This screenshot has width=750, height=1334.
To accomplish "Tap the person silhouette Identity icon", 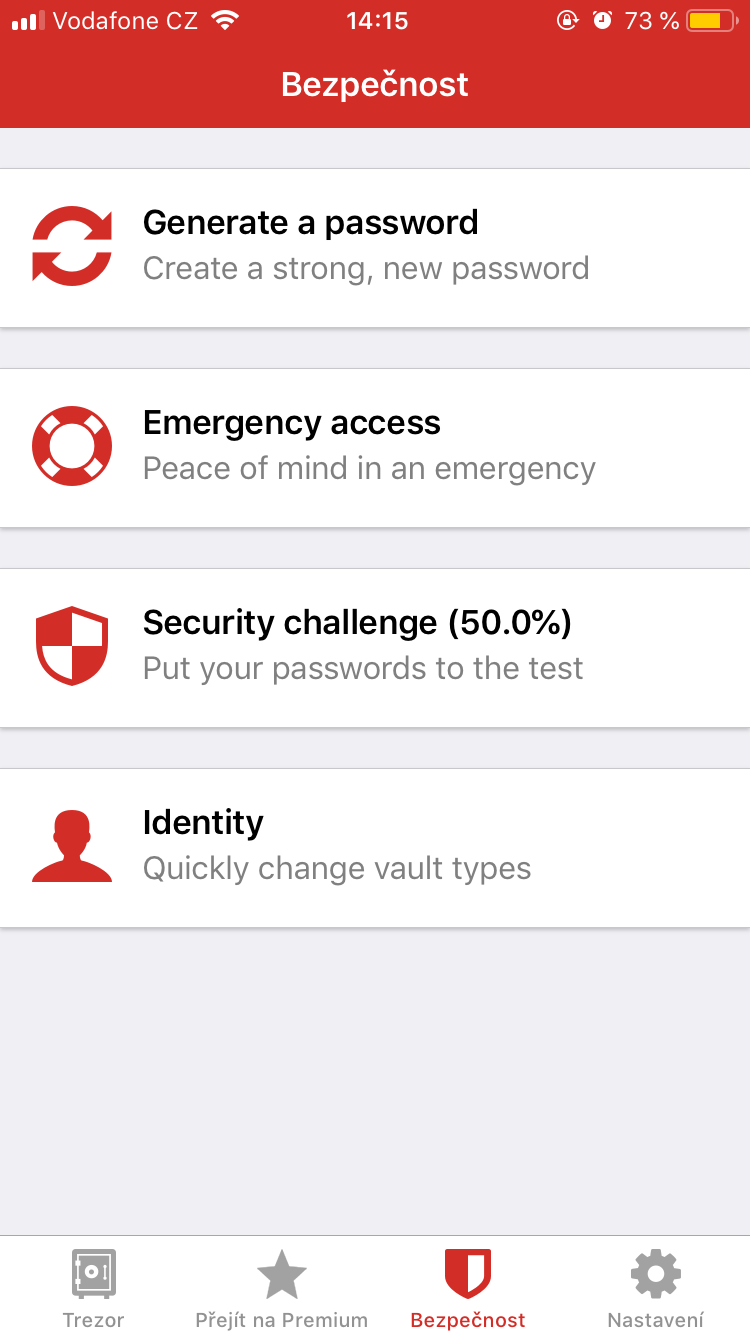I will coord(72,846).
